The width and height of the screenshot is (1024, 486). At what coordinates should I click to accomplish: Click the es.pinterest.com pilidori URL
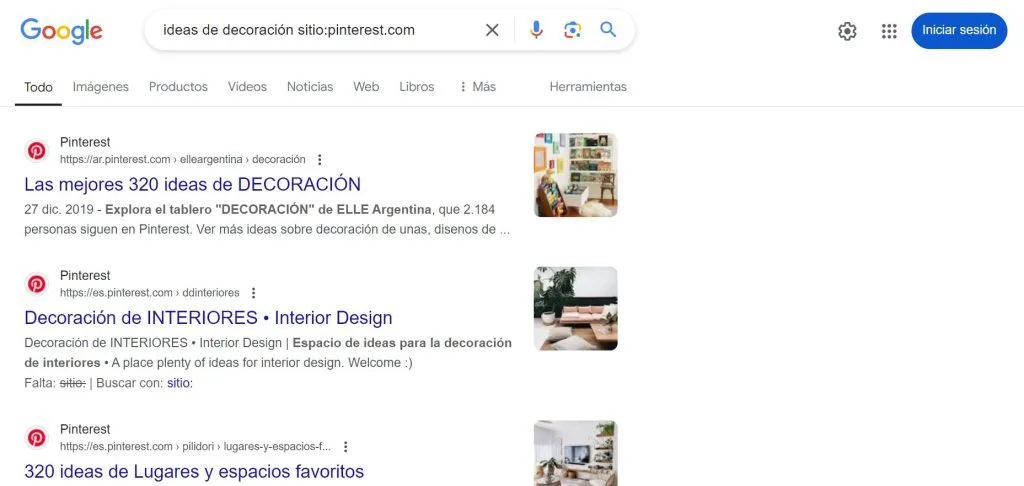coord(195,447)
